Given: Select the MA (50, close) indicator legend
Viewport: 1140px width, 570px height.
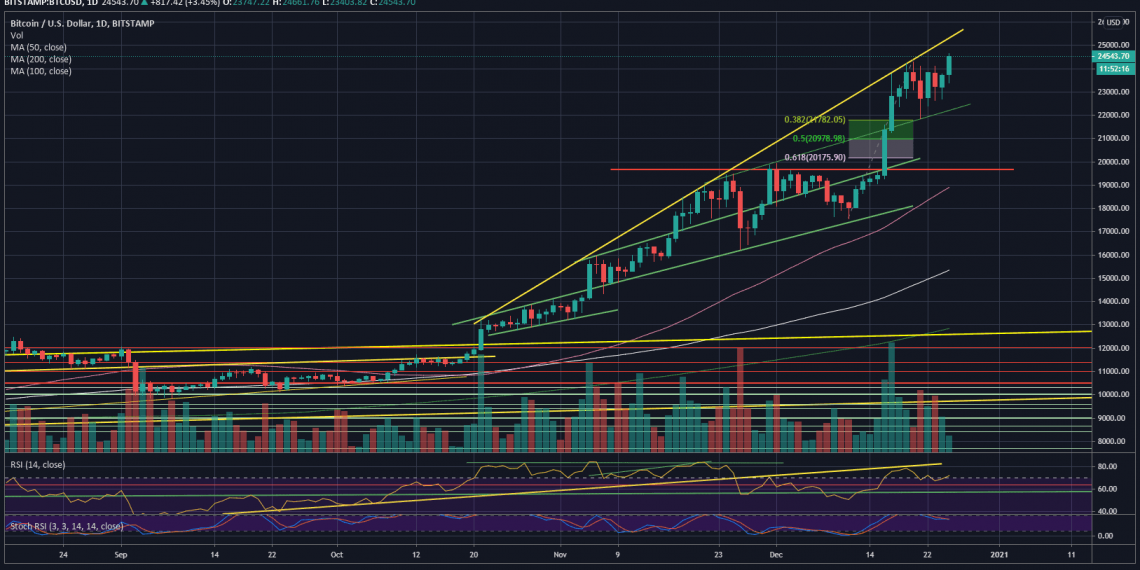Looking at the screenshot, I should pyautogui.click(x=38, y=47).
